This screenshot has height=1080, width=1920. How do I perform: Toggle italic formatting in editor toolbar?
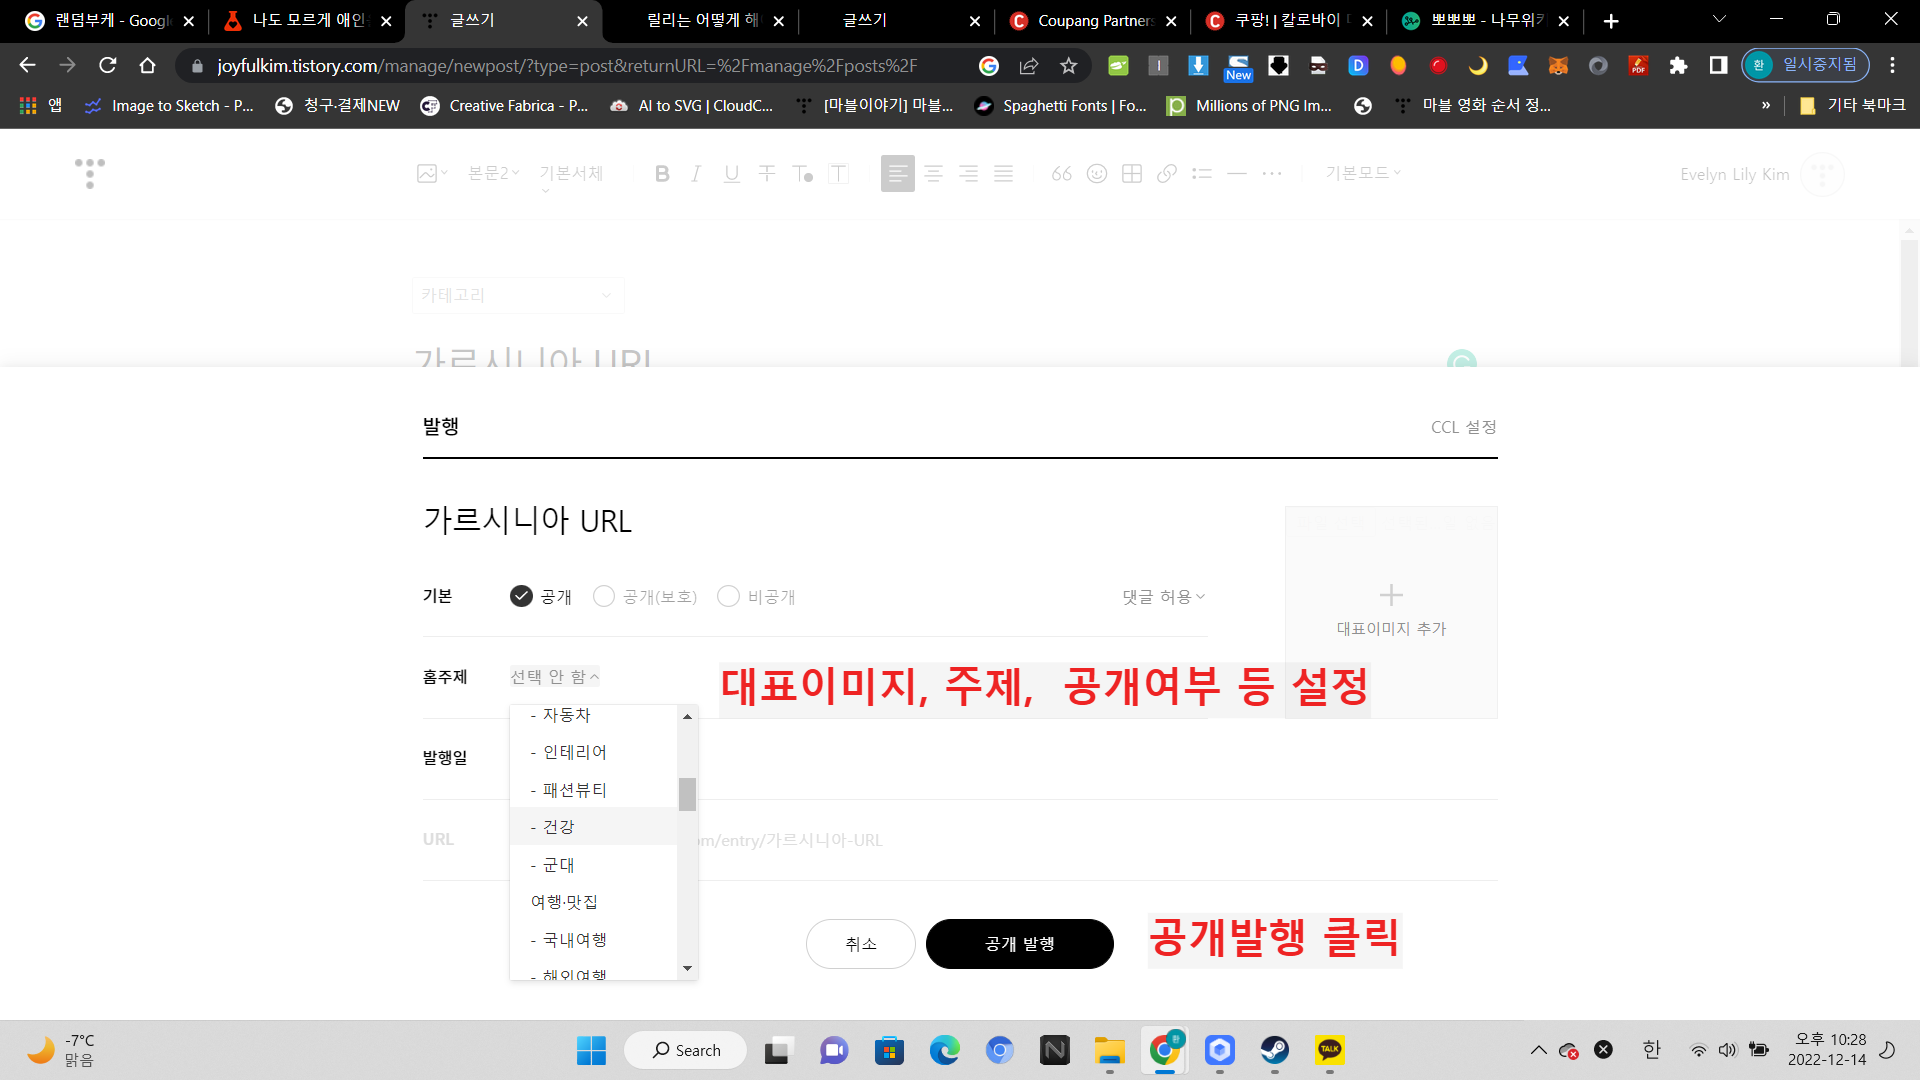(696, 174)
